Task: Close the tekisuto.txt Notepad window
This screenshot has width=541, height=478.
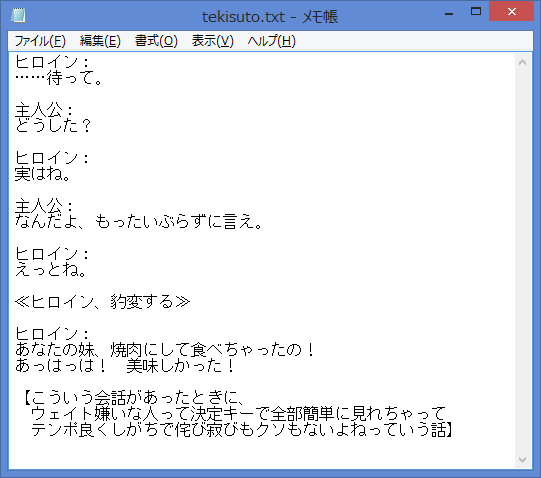Action: click(x=512, y=12)
